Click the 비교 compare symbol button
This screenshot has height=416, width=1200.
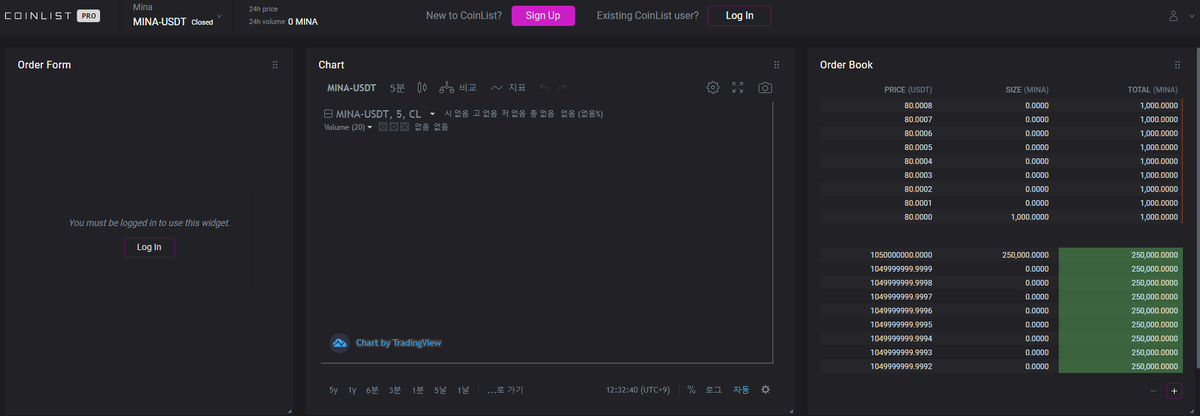[458, 88]
